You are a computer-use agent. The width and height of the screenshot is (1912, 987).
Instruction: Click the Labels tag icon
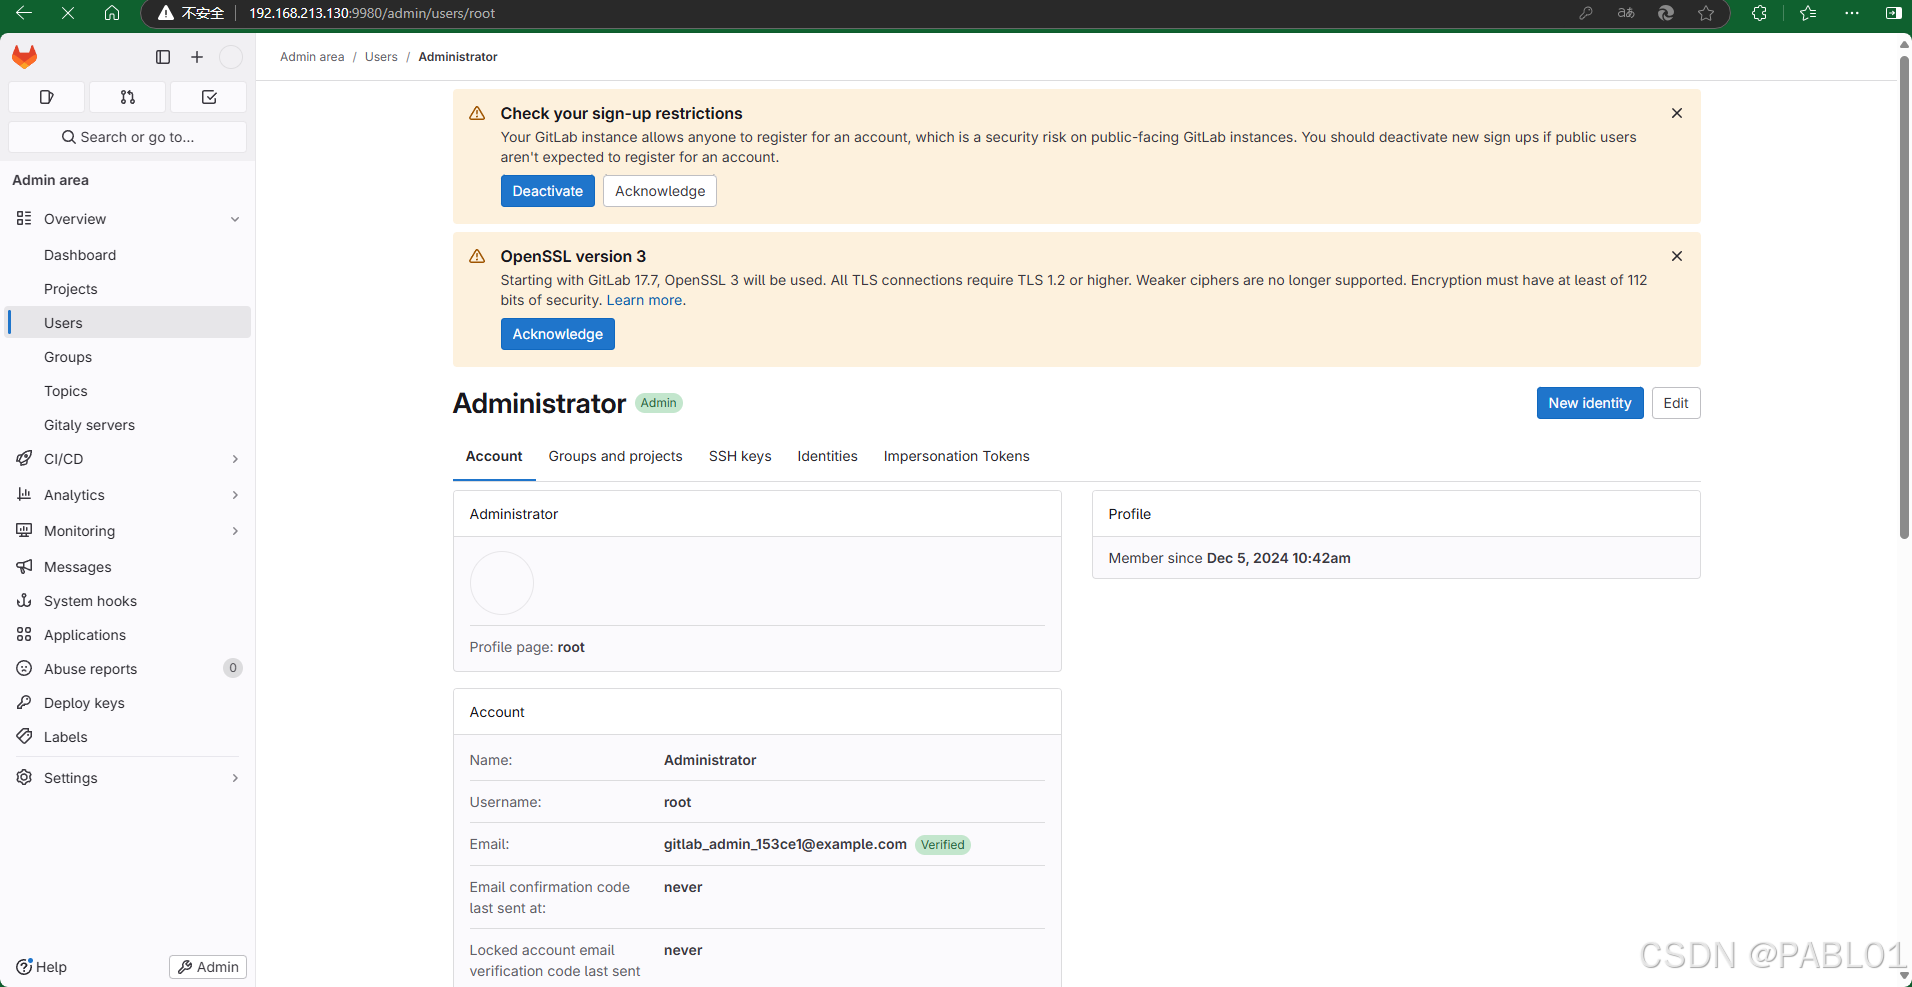coord(24,736)
